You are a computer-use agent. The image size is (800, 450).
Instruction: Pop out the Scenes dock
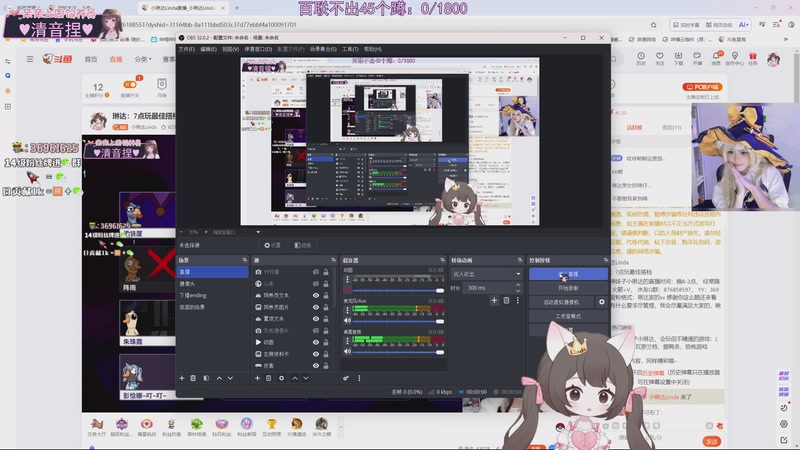pyautogui.click(x=244, y=260)
